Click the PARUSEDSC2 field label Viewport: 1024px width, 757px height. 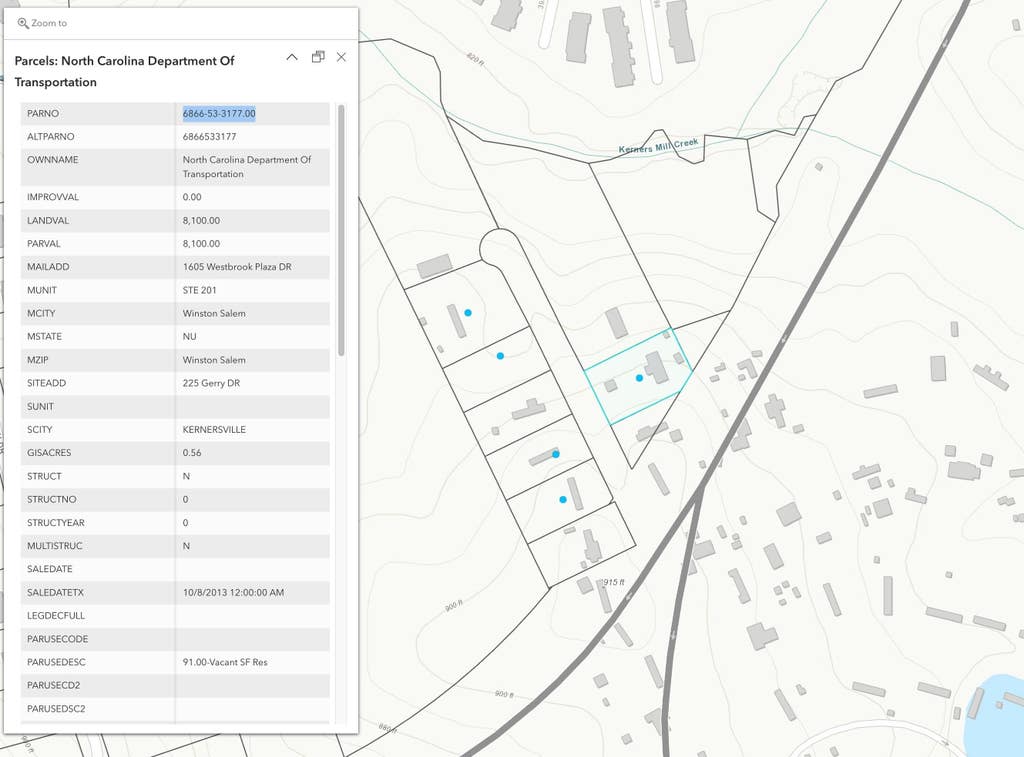tap(56, 709)
